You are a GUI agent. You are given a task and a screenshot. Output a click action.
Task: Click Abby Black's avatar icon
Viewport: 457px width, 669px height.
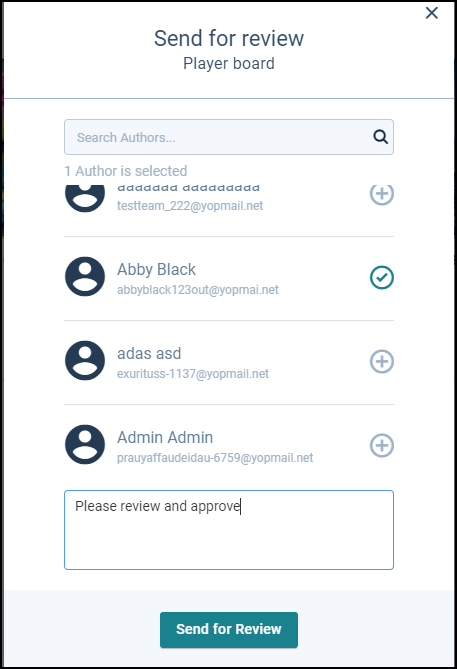click(85, 276)
